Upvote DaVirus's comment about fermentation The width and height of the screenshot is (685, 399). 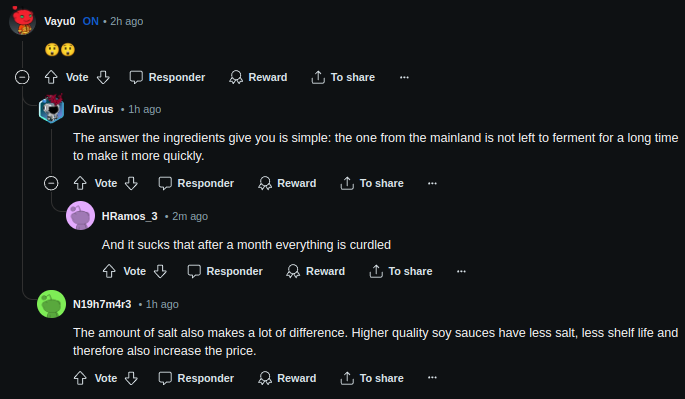80,183
